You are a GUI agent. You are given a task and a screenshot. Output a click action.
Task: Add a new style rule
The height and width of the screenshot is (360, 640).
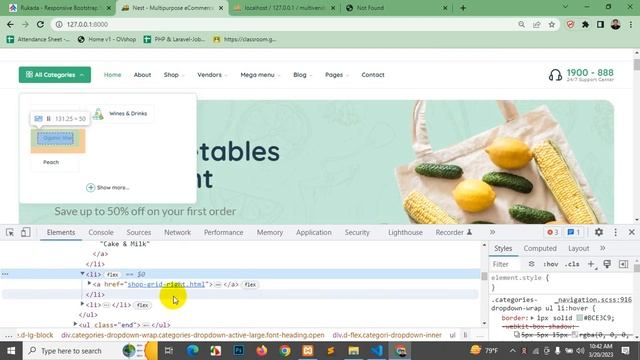click(x=591, y=264)
